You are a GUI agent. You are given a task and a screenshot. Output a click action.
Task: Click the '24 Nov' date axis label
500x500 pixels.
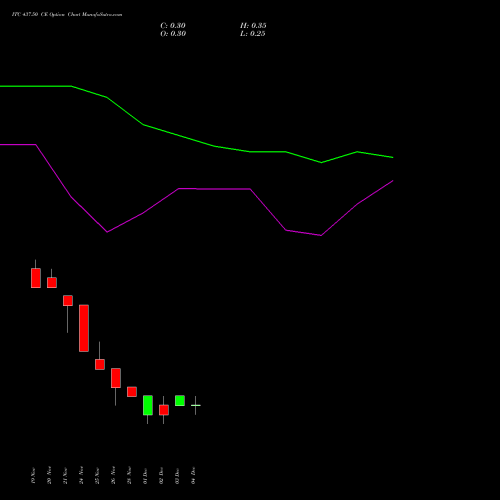click(81, 475)
